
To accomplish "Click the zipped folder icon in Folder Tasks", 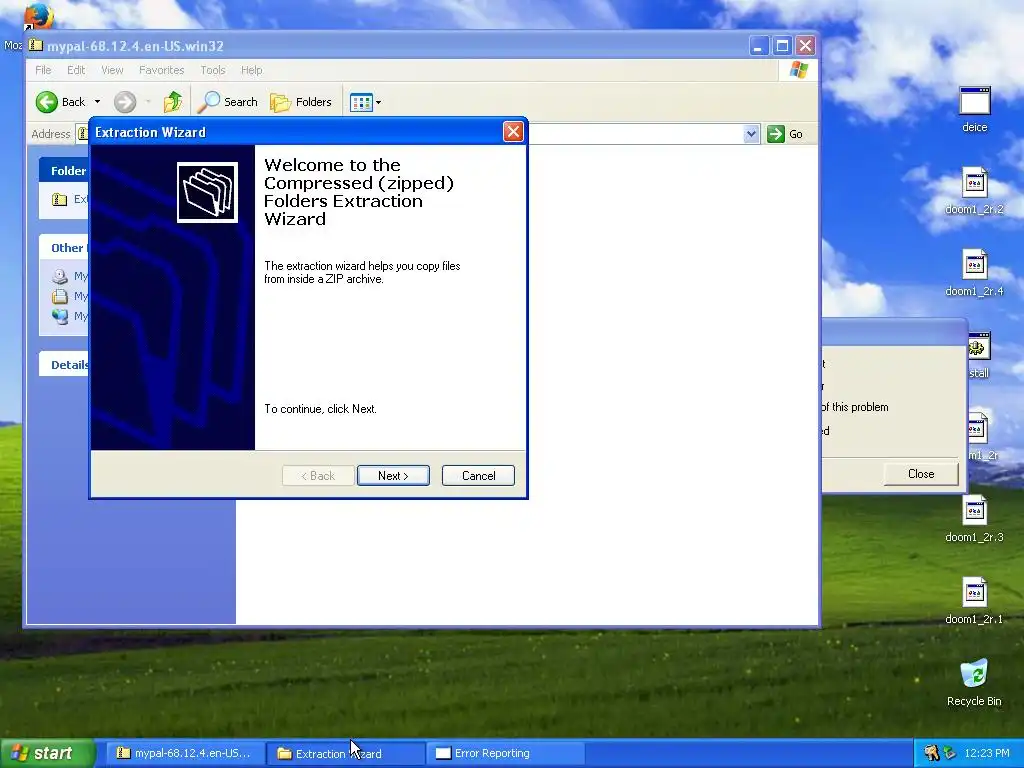I will (59, 199).
